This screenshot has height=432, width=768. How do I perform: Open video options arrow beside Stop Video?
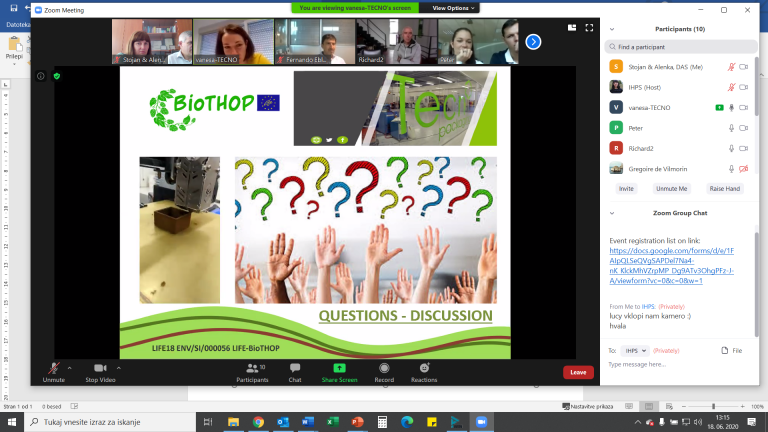click(x=119, y=368)
